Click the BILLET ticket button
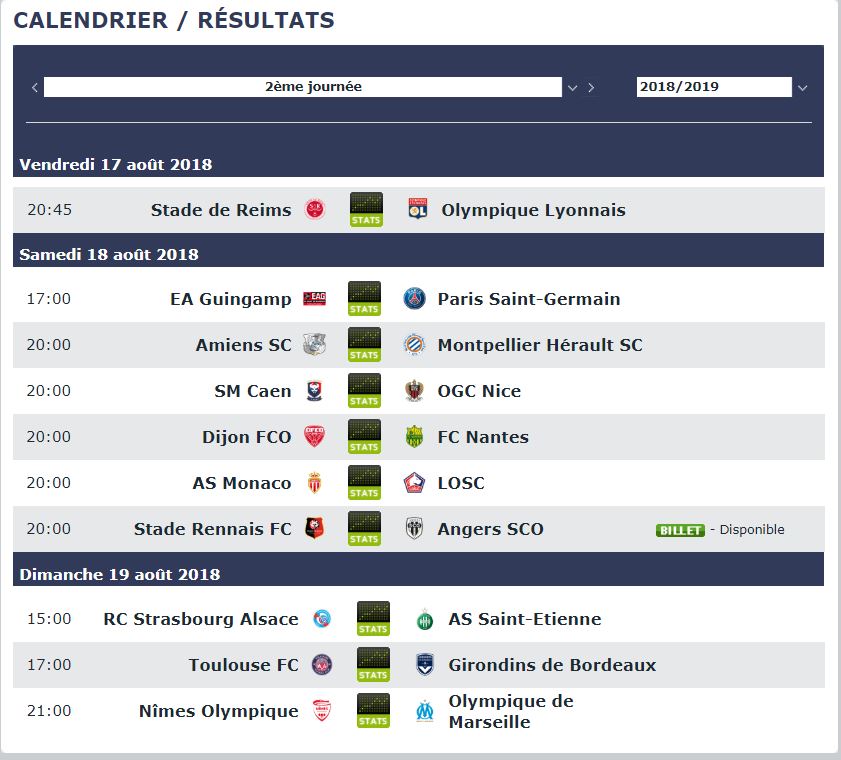 680,530
